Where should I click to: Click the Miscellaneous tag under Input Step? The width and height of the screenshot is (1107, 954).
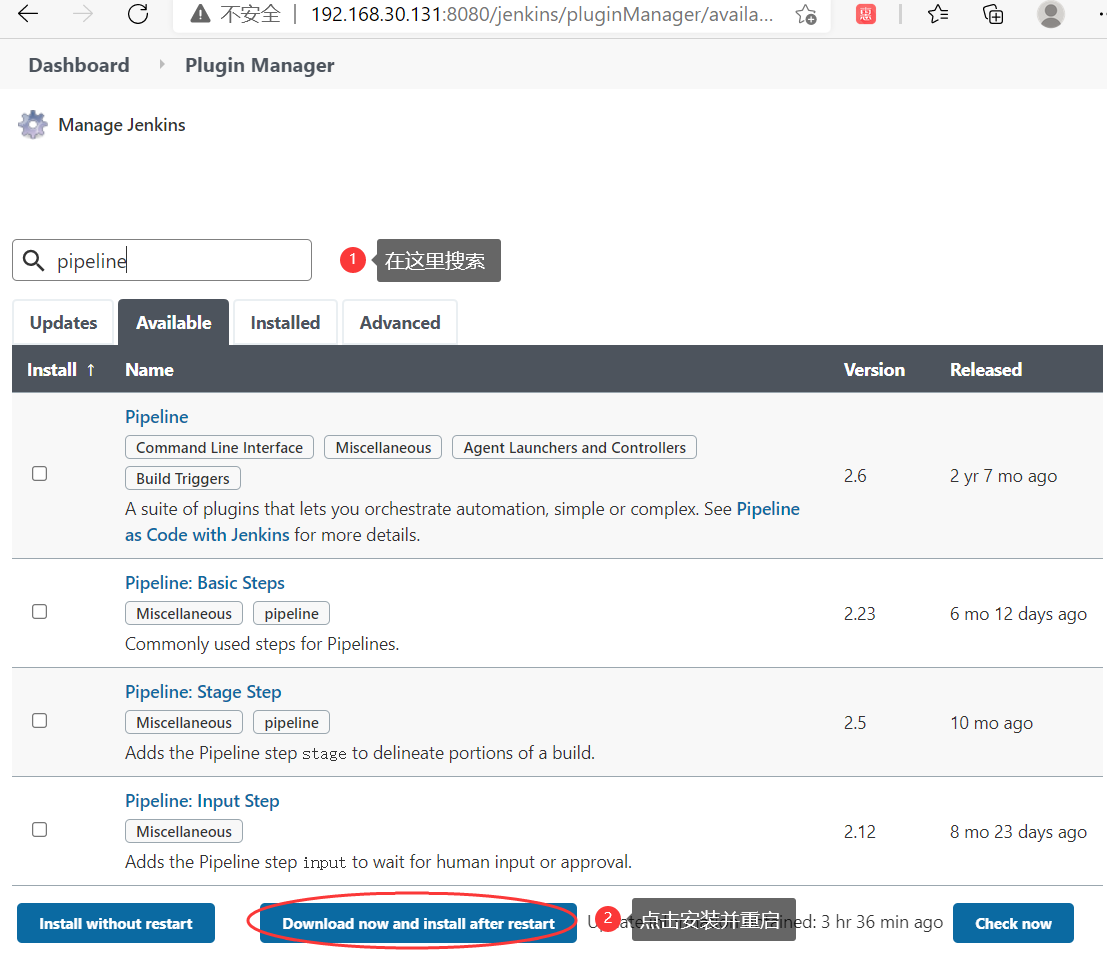(x=184, y=831)
